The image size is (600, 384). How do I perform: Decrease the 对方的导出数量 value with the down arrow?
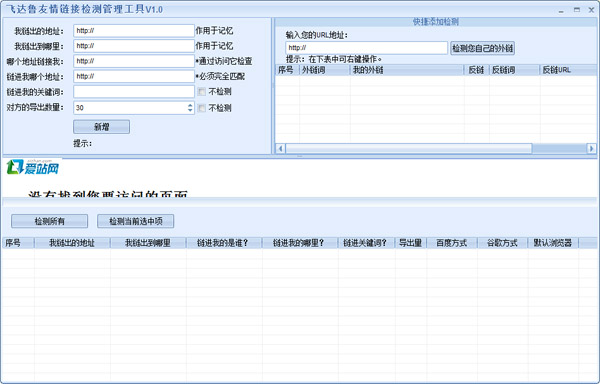[x=190, y=111]
